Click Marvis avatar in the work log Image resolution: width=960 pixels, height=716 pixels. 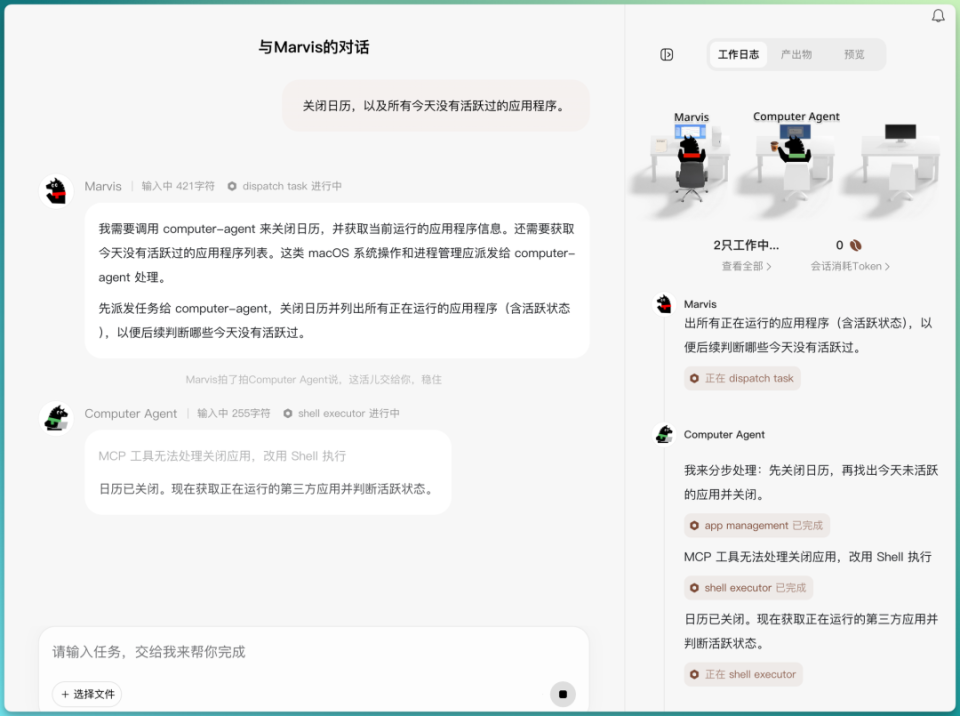click(x=664, y=304)
